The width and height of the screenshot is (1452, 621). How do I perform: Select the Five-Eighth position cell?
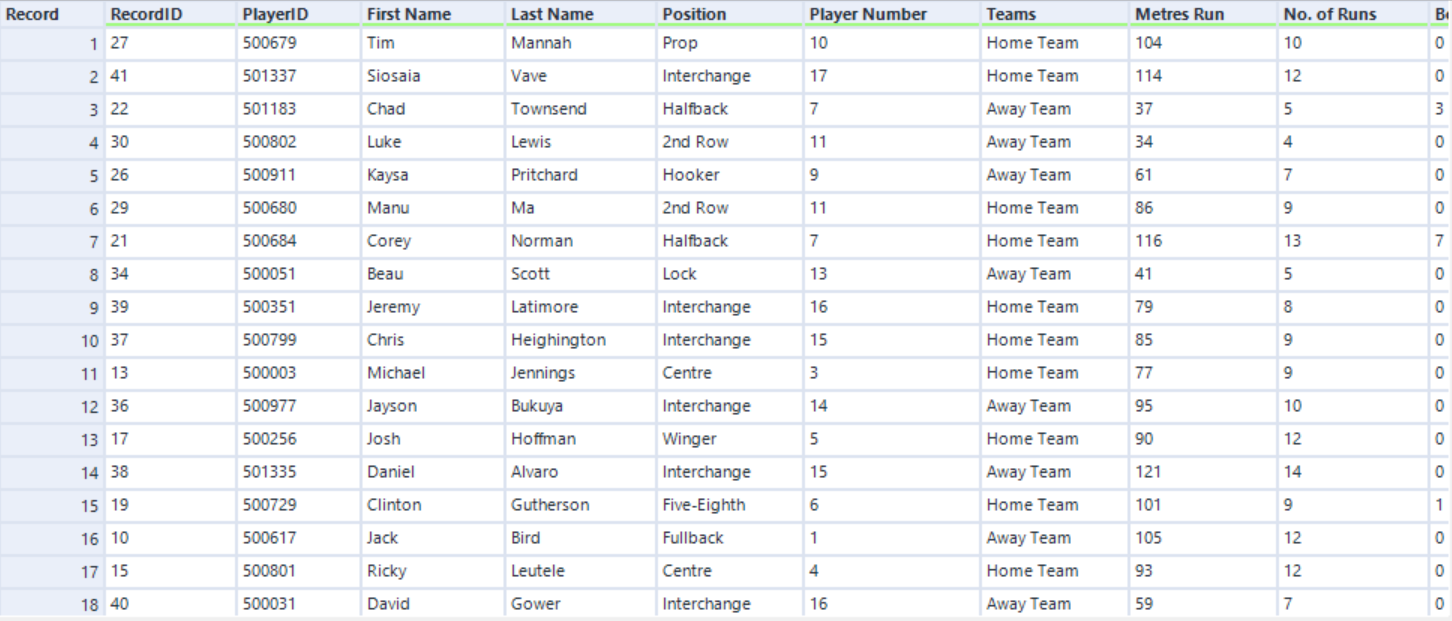coord(703,505)
